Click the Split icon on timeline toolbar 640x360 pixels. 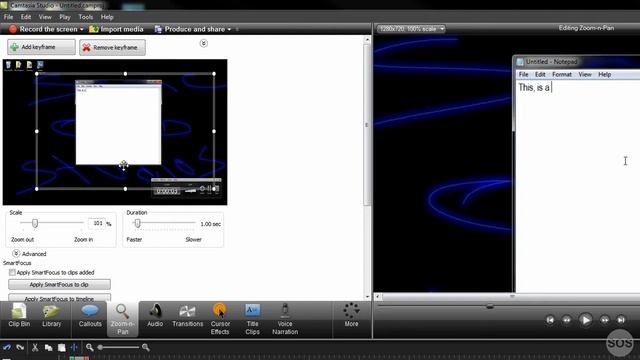(x=74, y=347)
